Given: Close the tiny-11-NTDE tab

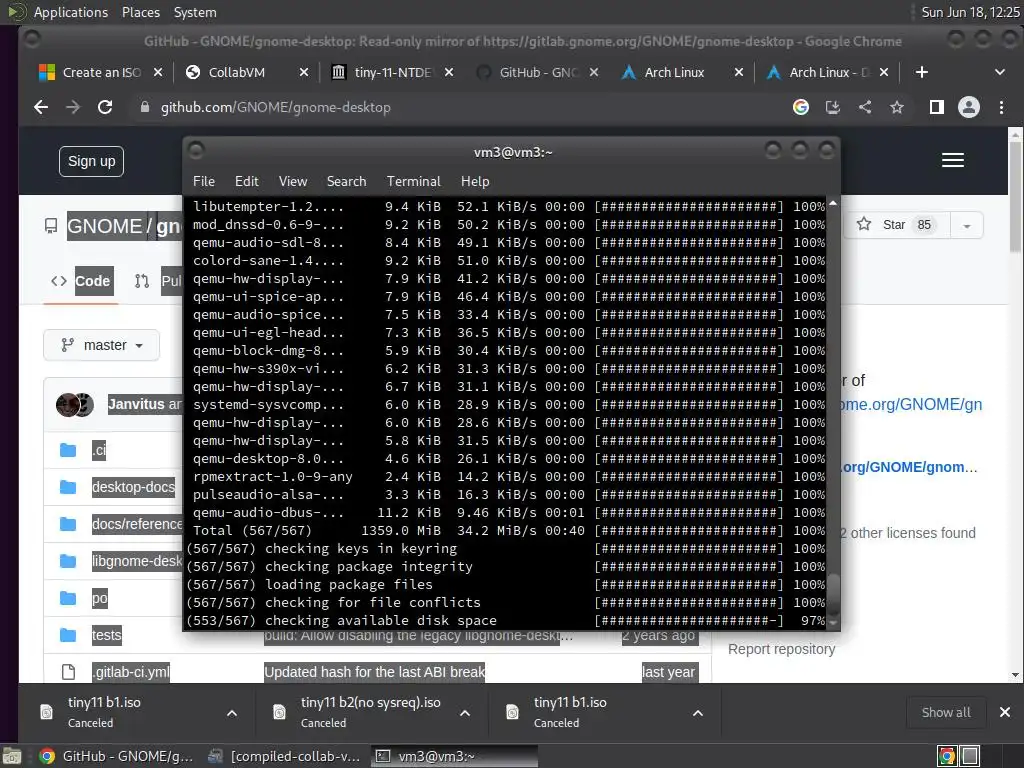Looking at the screenshot, I should (449, 72).
